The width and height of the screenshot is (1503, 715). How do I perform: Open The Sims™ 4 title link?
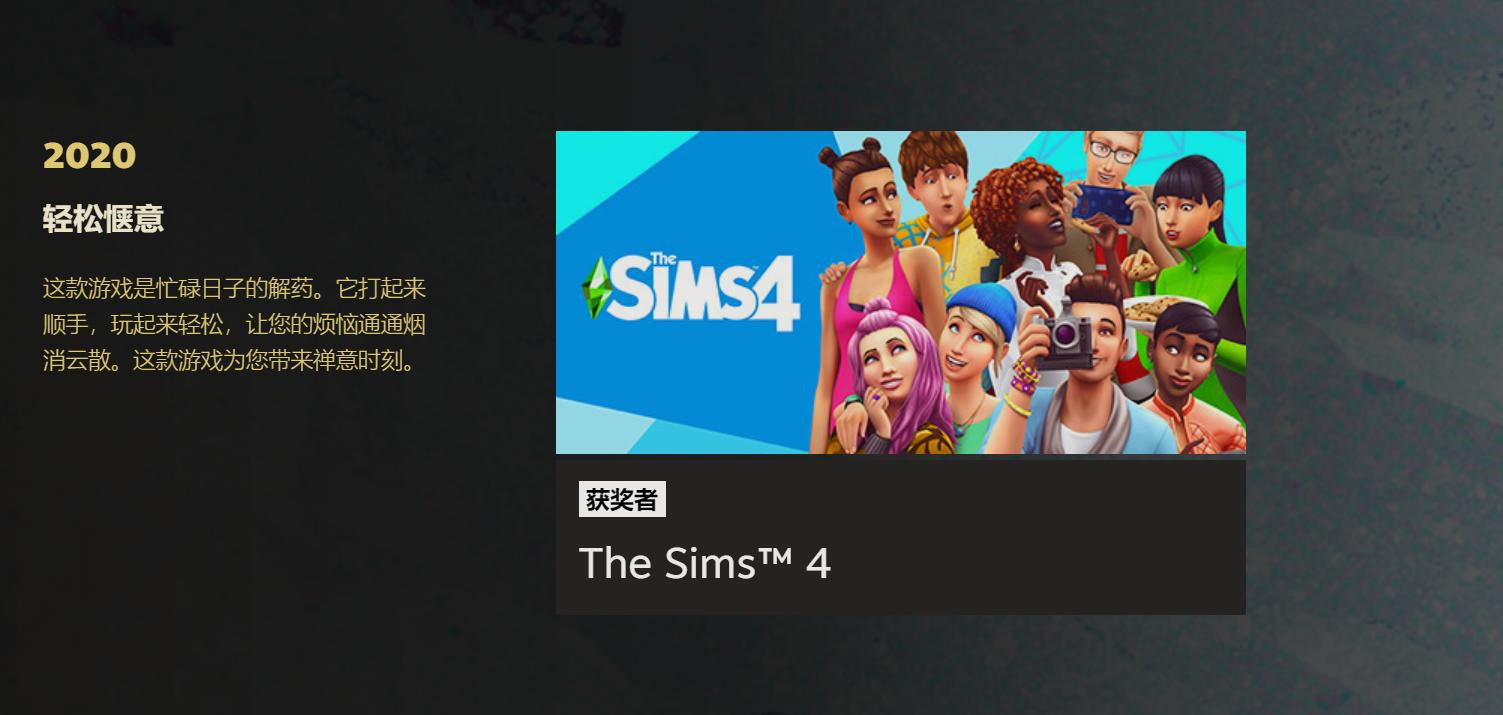(705, 563)
